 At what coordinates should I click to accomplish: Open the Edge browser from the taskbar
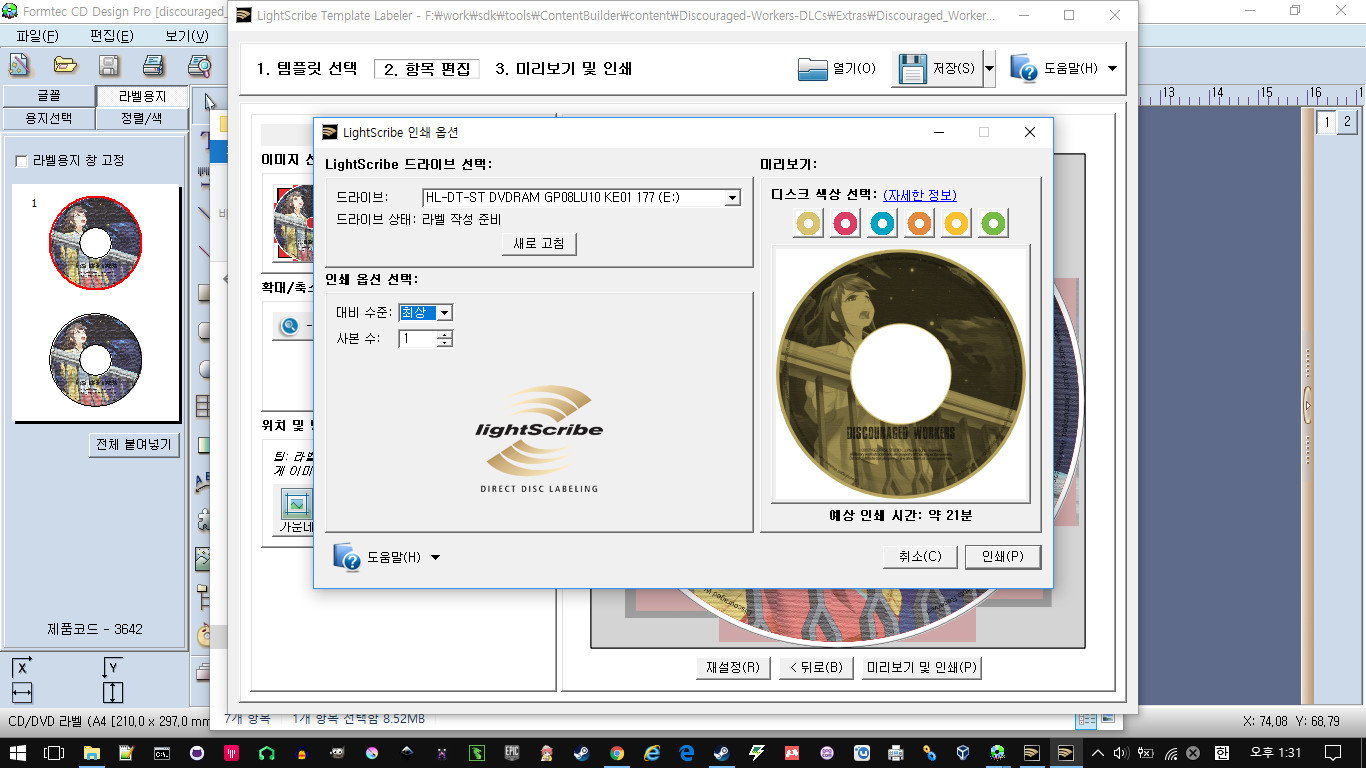point(687,752)
